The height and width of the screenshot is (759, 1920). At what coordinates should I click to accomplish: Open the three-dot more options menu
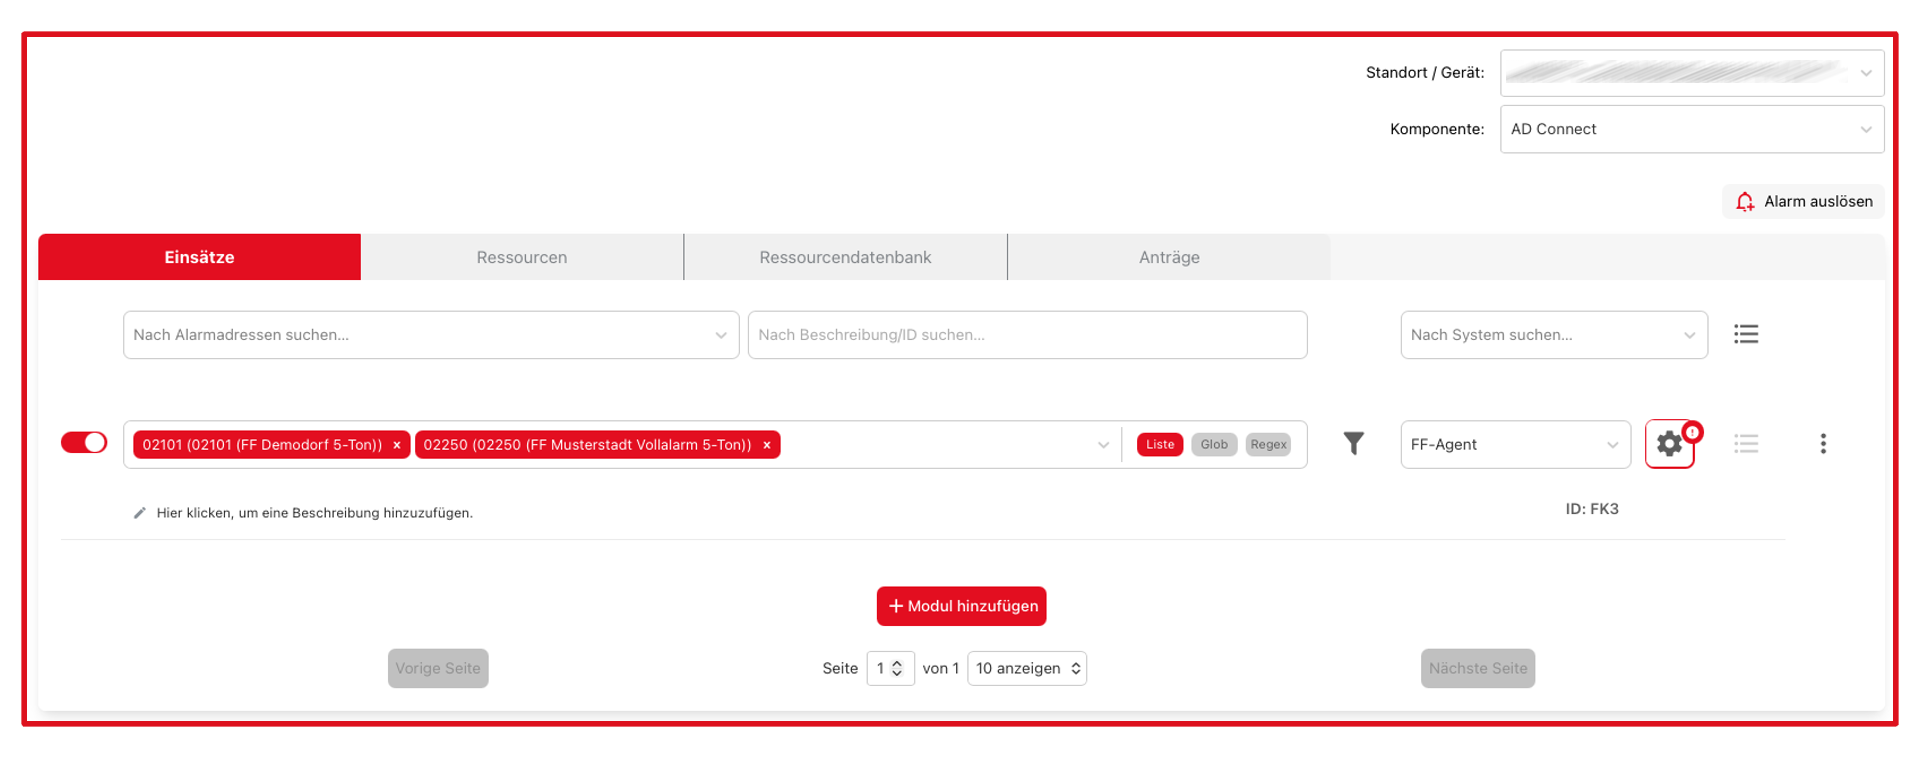click(x=1823, y=444)
